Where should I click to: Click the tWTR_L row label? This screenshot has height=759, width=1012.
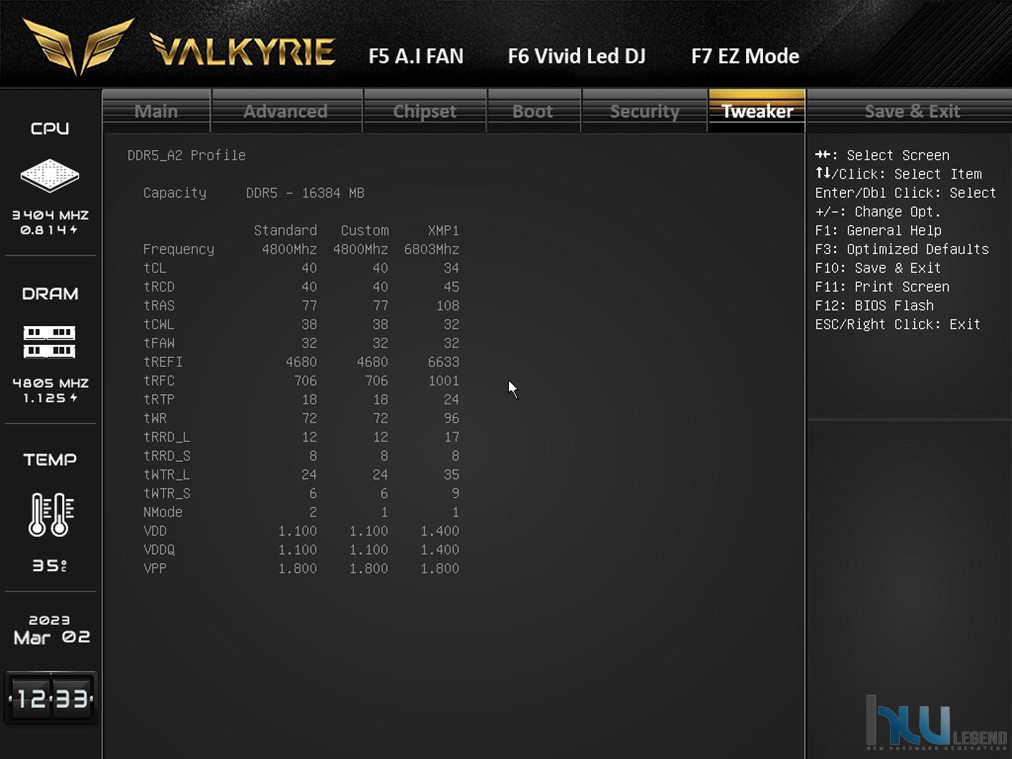click(167, 474)
